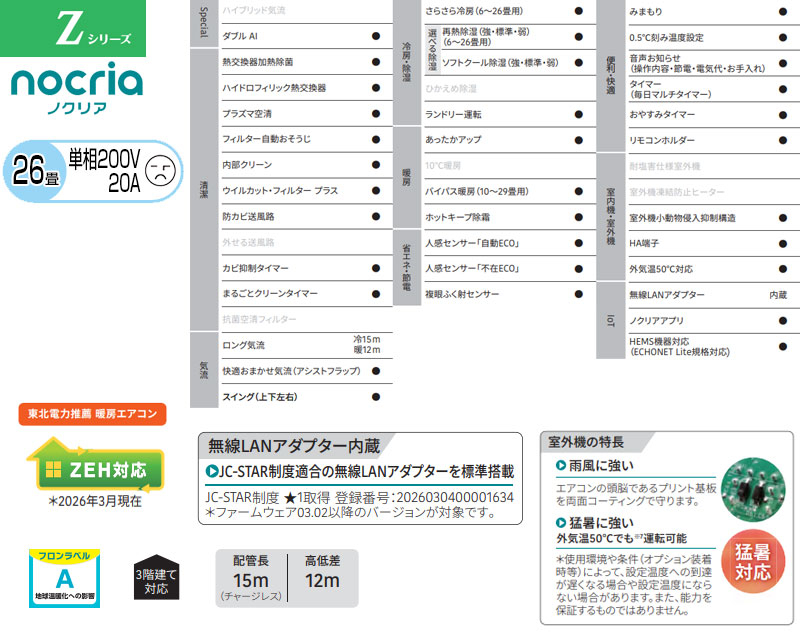Image resolution: width=800 pixels, height=641 pixels.
Task: Click the 無線LANアダプター 内蔵 table row
Action: (x=713, y=295)
